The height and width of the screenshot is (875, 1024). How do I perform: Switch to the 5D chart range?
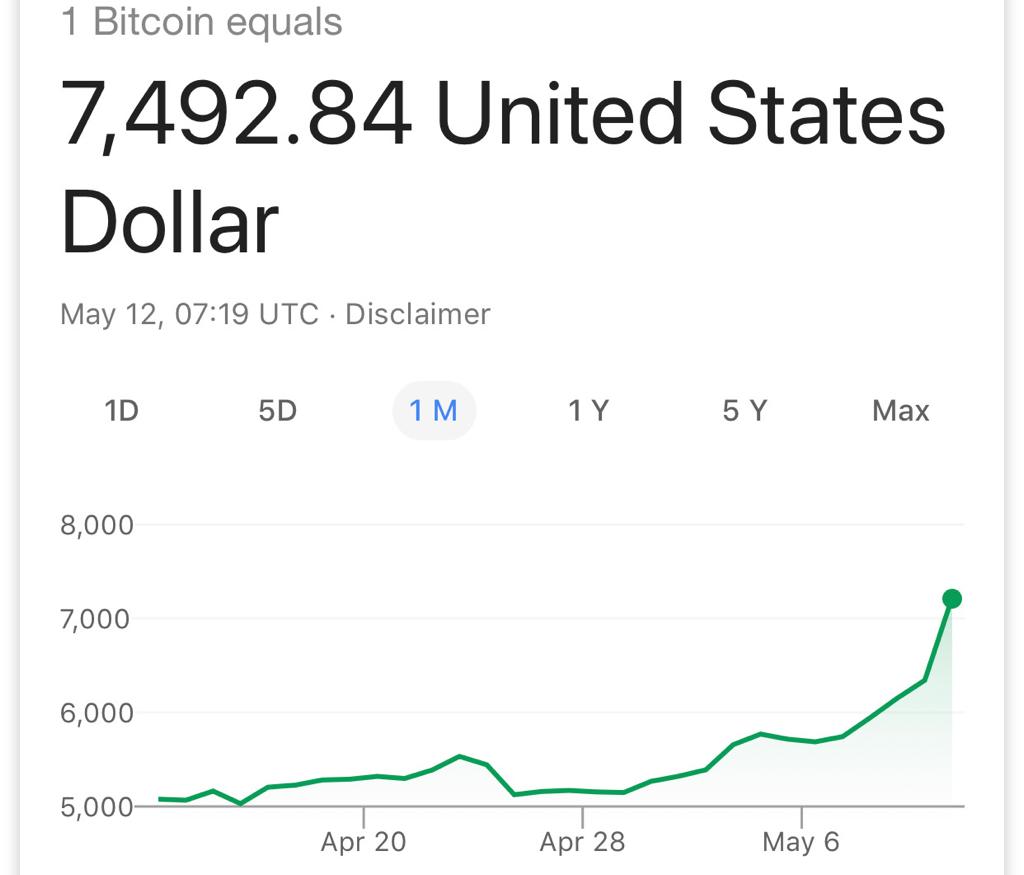point(277,411)
